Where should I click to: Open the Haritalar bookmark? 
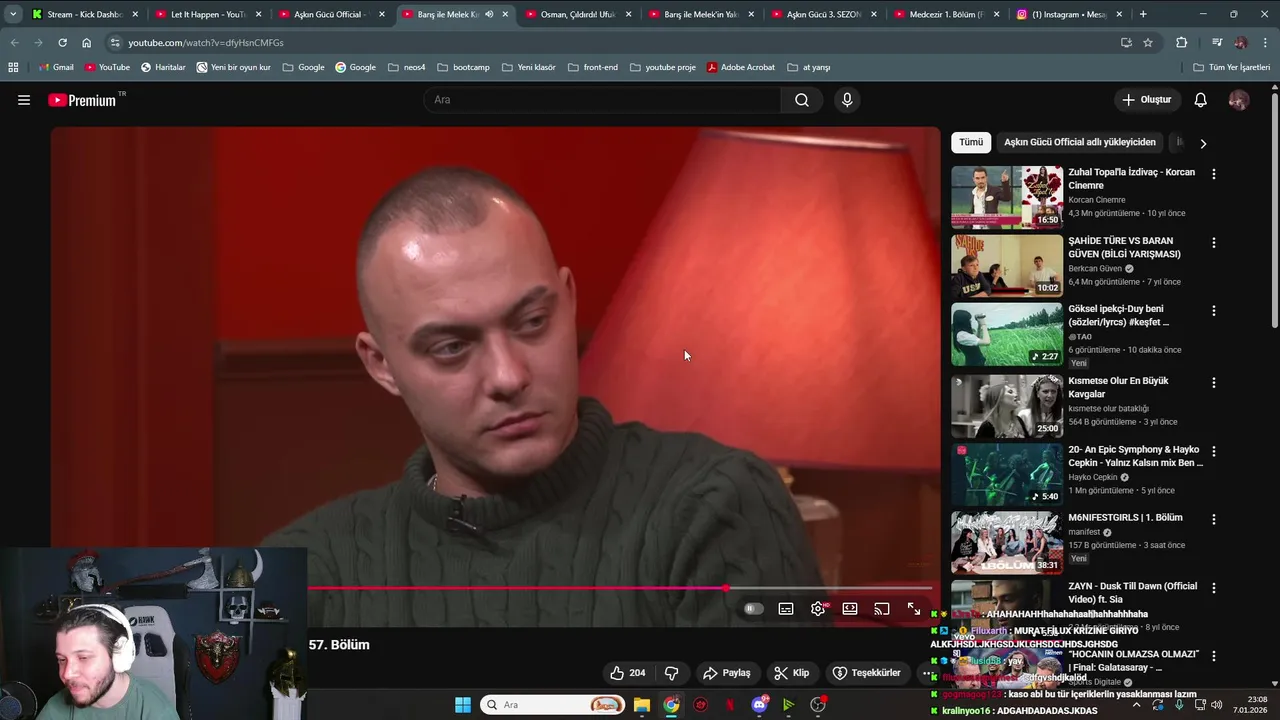click(163, 67)
